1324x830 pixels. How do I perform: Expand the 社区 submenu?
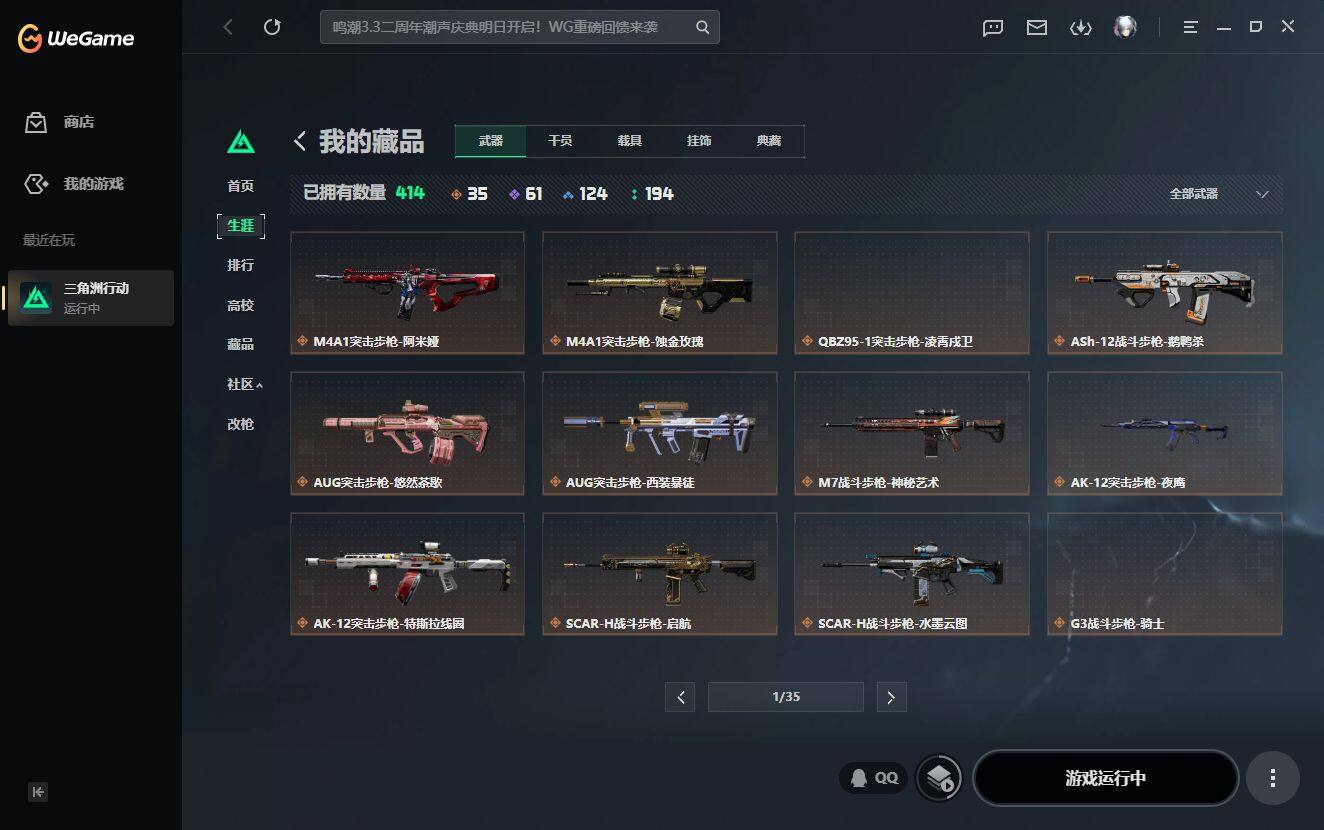tap(244, 384)
